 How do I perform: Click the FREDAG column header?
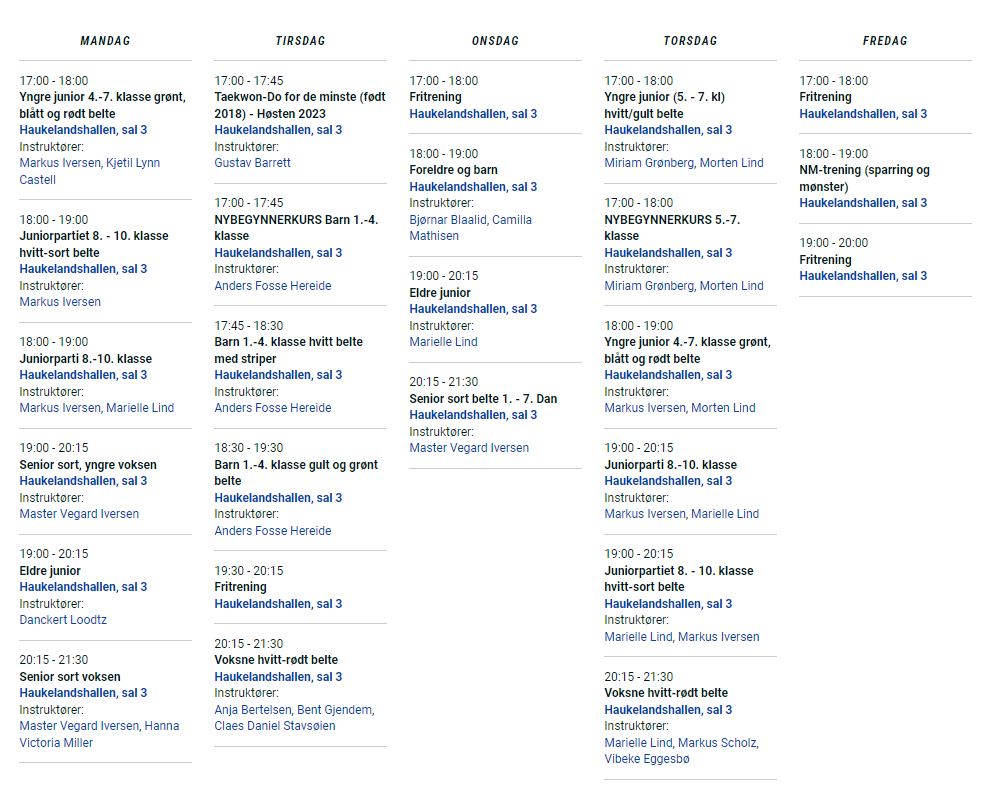tap(885, 40)
